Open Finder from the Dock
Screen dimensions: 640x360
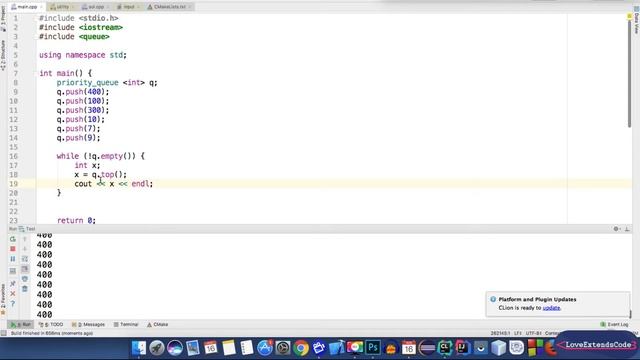(139, 348)
